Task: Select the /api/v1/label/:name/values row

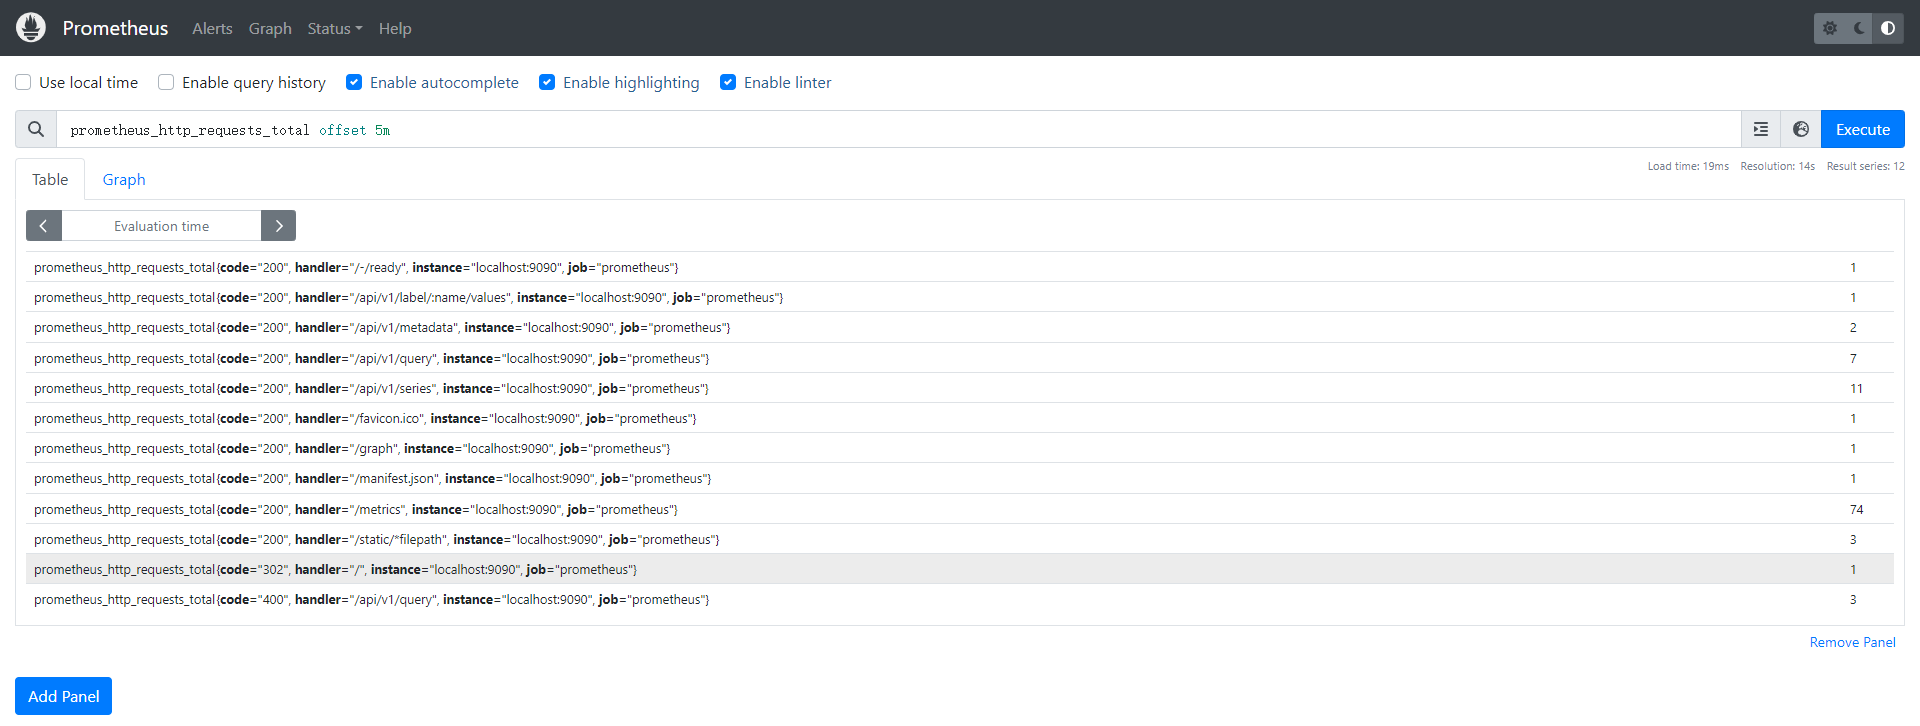Action: 960,297
